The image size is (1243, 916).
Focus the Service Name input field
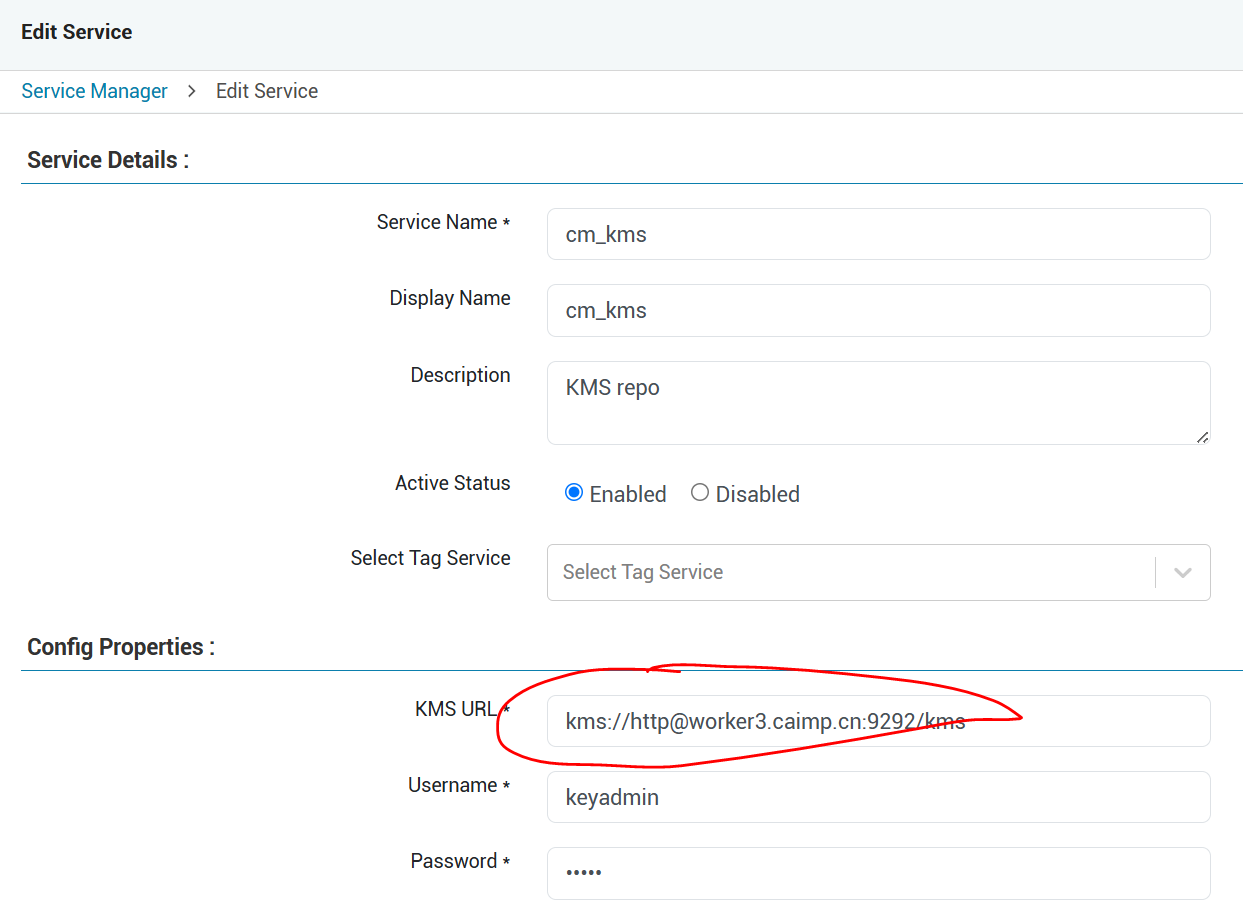[x=878, y=234]
